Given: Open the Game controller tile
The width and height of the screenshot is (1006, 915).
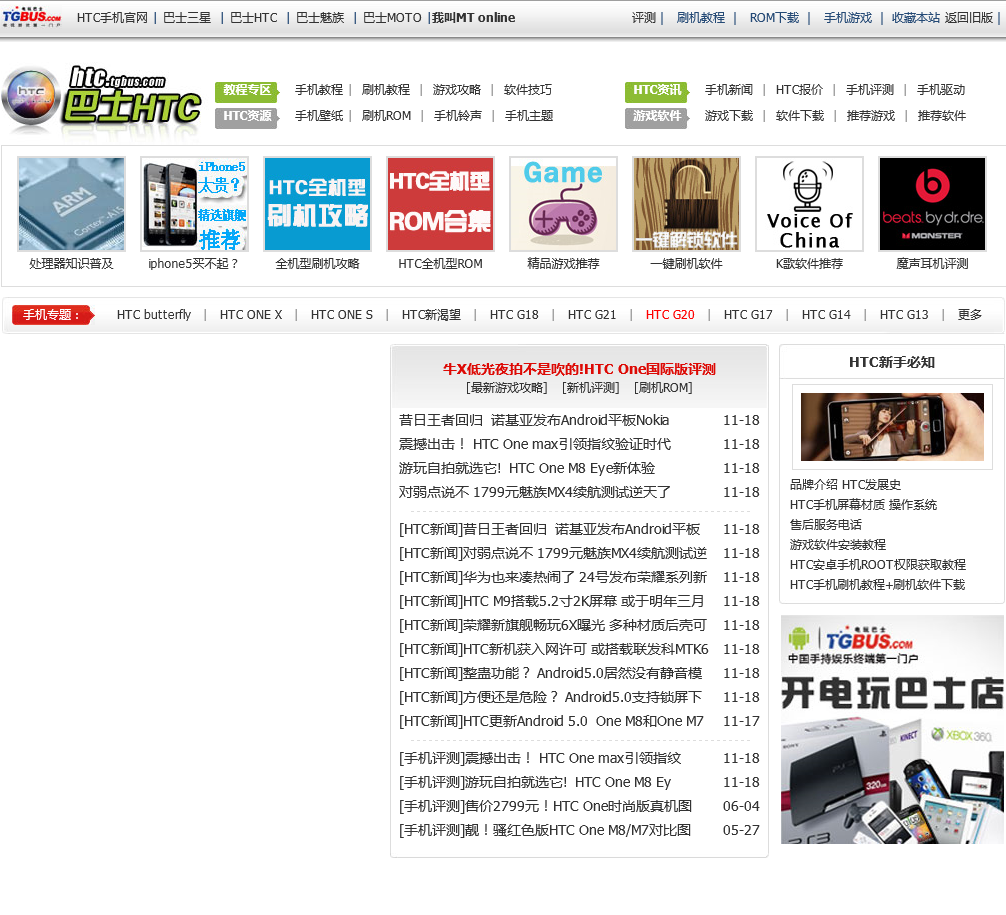Looking at the screenshot, I should (x=563, y=204).
